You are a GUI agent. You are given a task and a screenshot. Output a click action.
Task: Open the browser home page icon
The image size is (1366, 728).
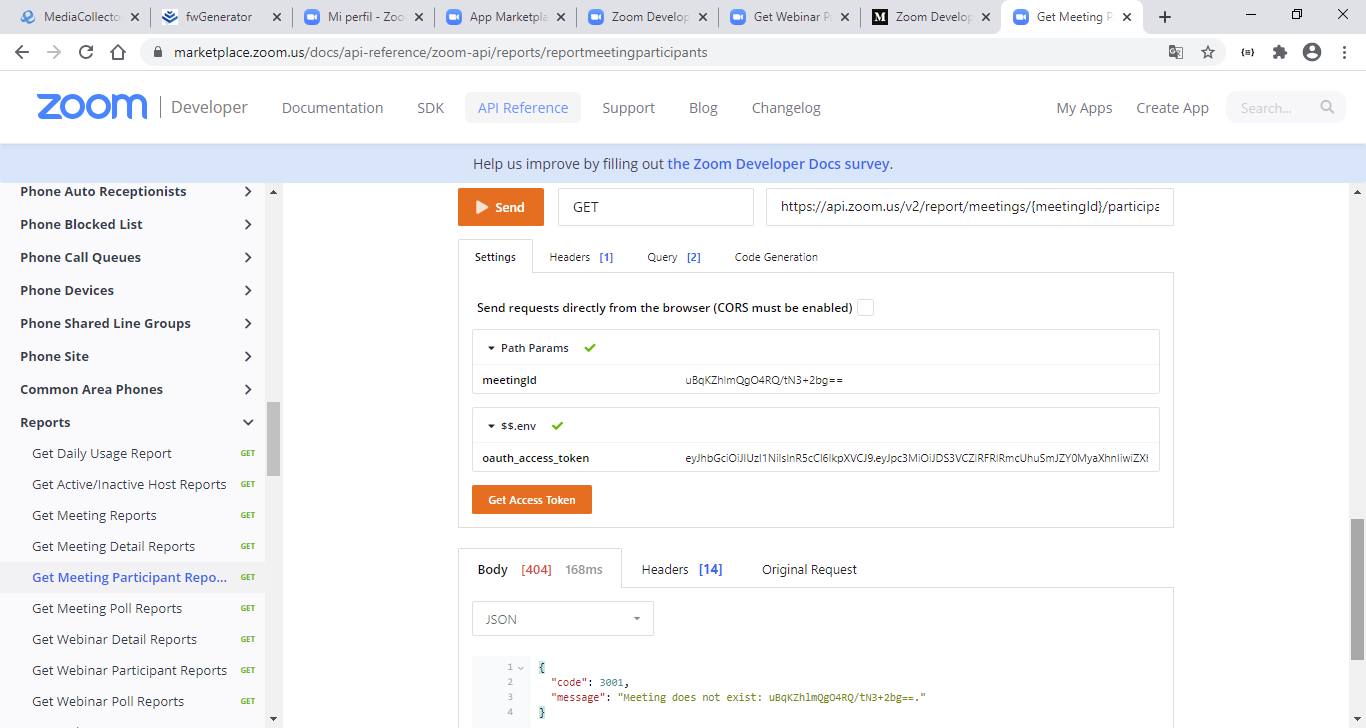tap(118, 52)
